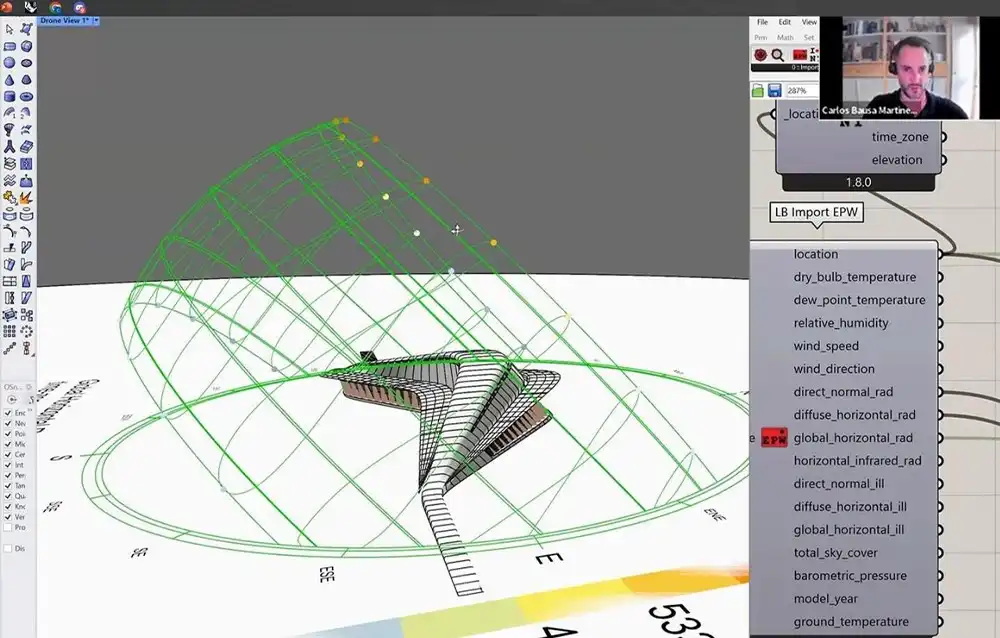Toggle the Point object snap checkbox

click(x=8, y=434)
